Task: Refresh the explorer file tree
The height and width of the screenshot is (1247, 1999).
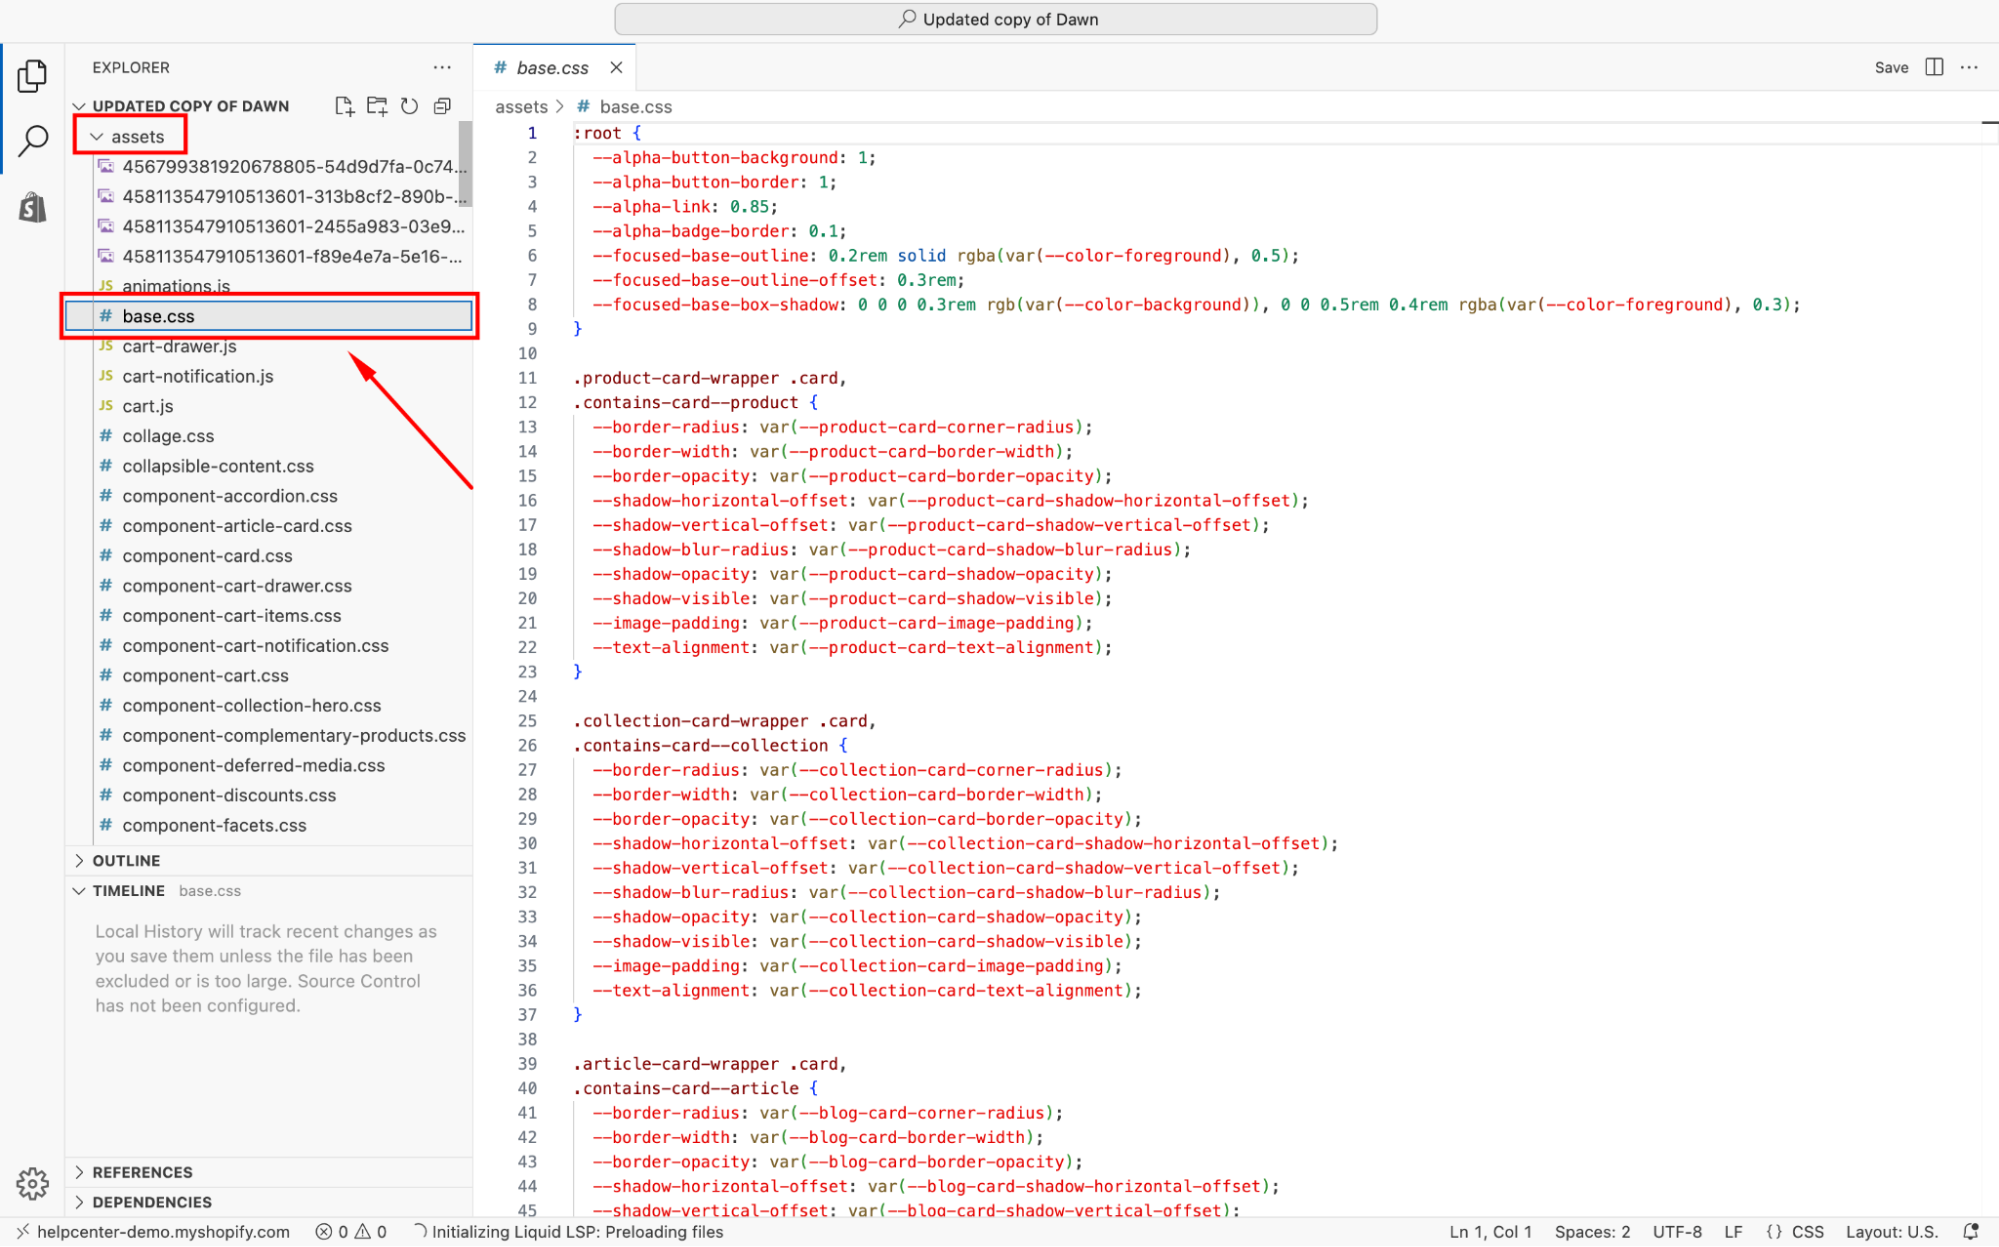Action: [x=410, y=106]
